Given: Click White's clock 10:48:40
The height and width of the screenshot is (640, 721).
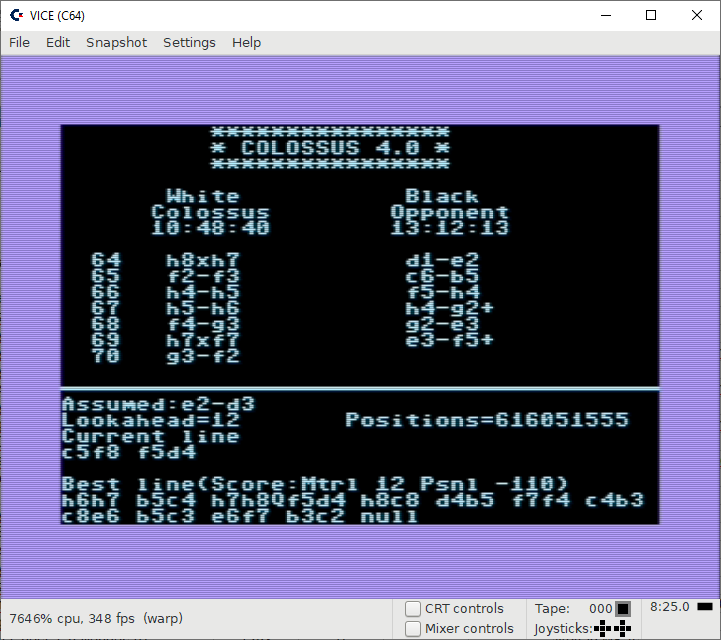Looking at the screenshot, I should point(211,228).
